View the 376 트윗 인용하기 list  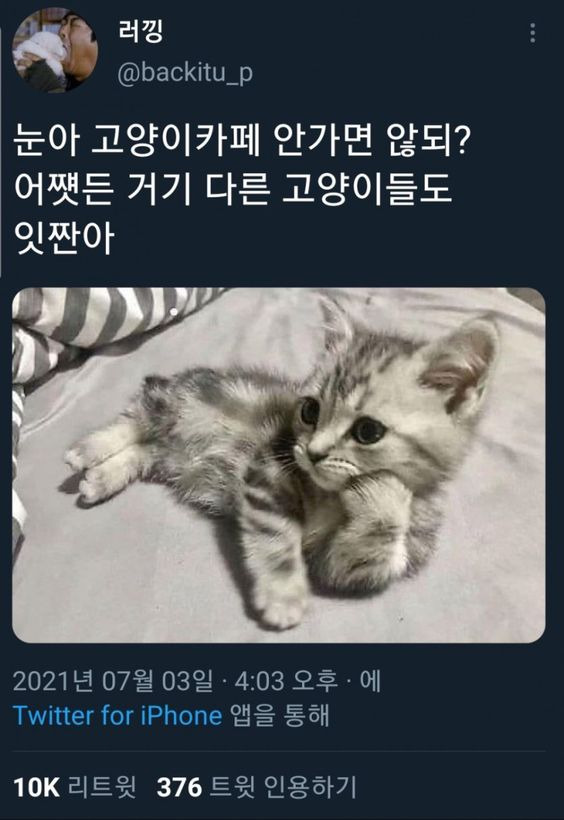(257, 787)
